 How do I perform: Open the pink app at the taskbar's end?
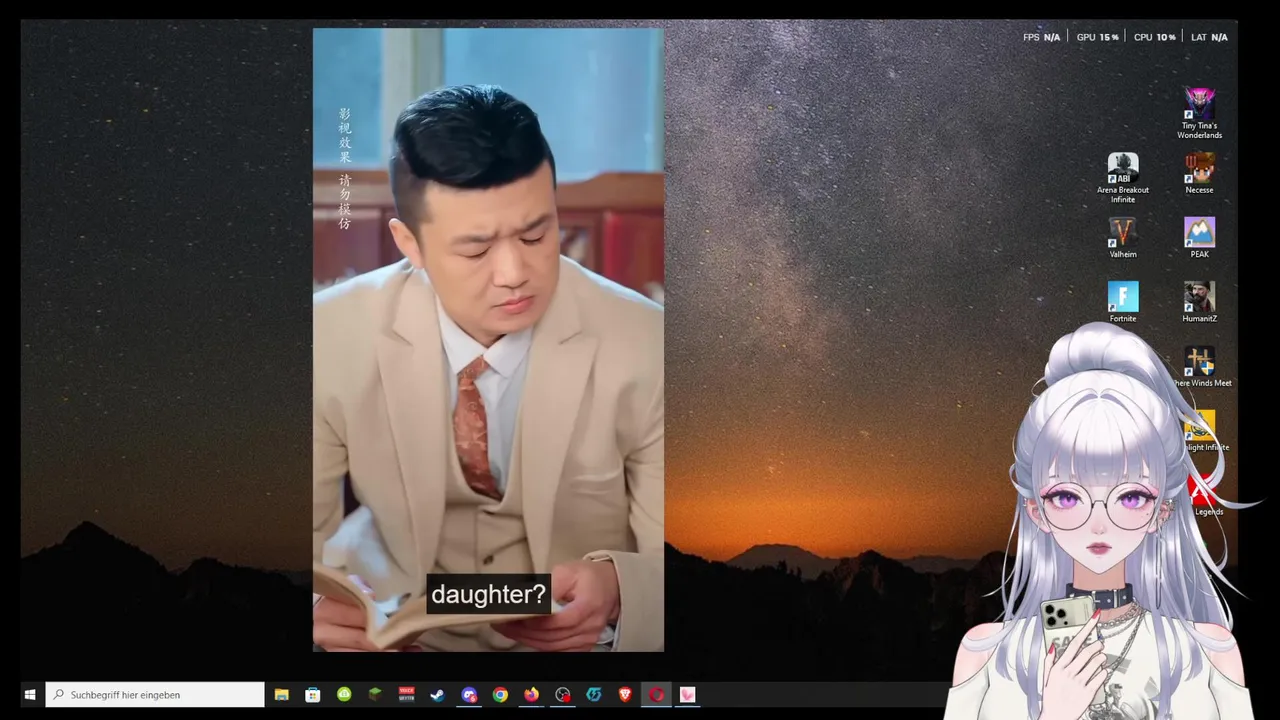687,694
